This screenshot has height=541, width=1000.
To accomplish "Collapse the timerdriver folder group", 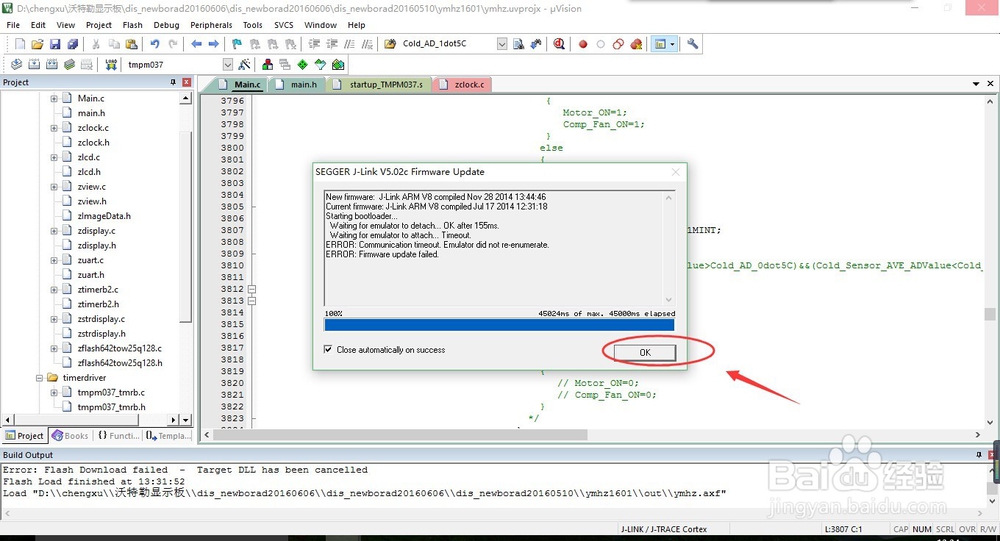I will (40, 378).
